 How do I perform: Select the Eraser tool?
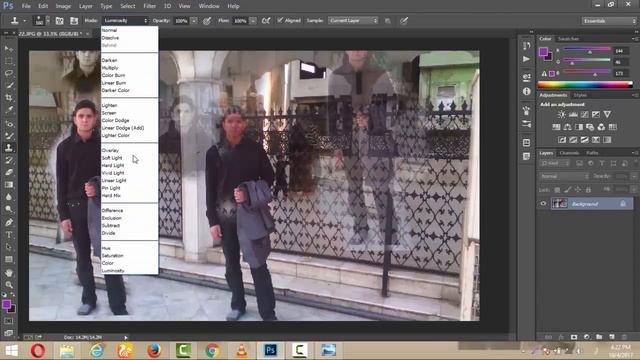click(x=9, y=172)
